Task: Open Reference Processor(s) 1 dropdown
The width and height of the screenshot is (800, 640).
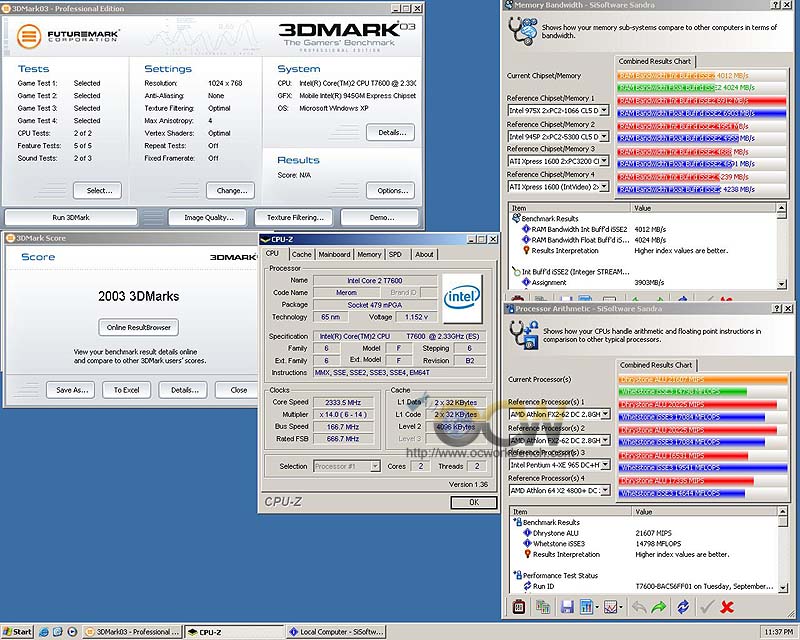Action: tap(605, 414)
